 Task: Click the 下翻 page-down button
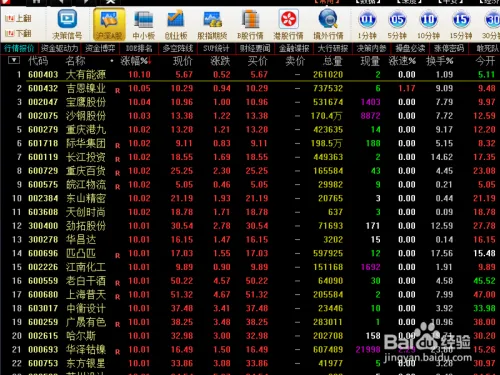pos(19,33)
